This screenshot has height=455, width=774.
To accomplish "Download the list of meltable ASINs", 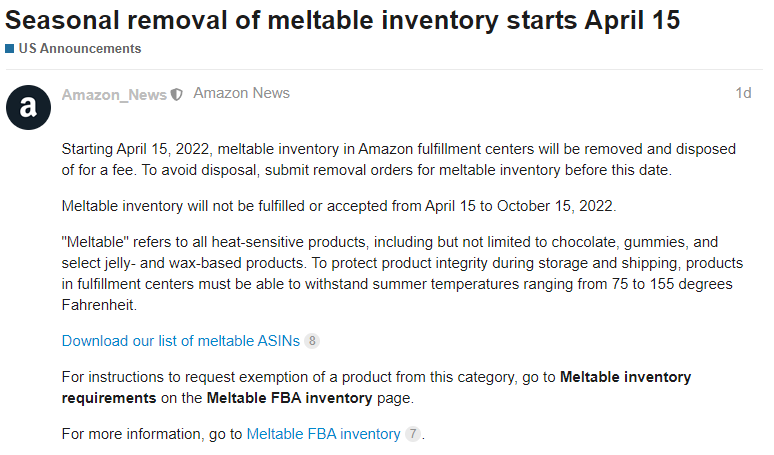I will pyautogui.click(x=180, y=340).
